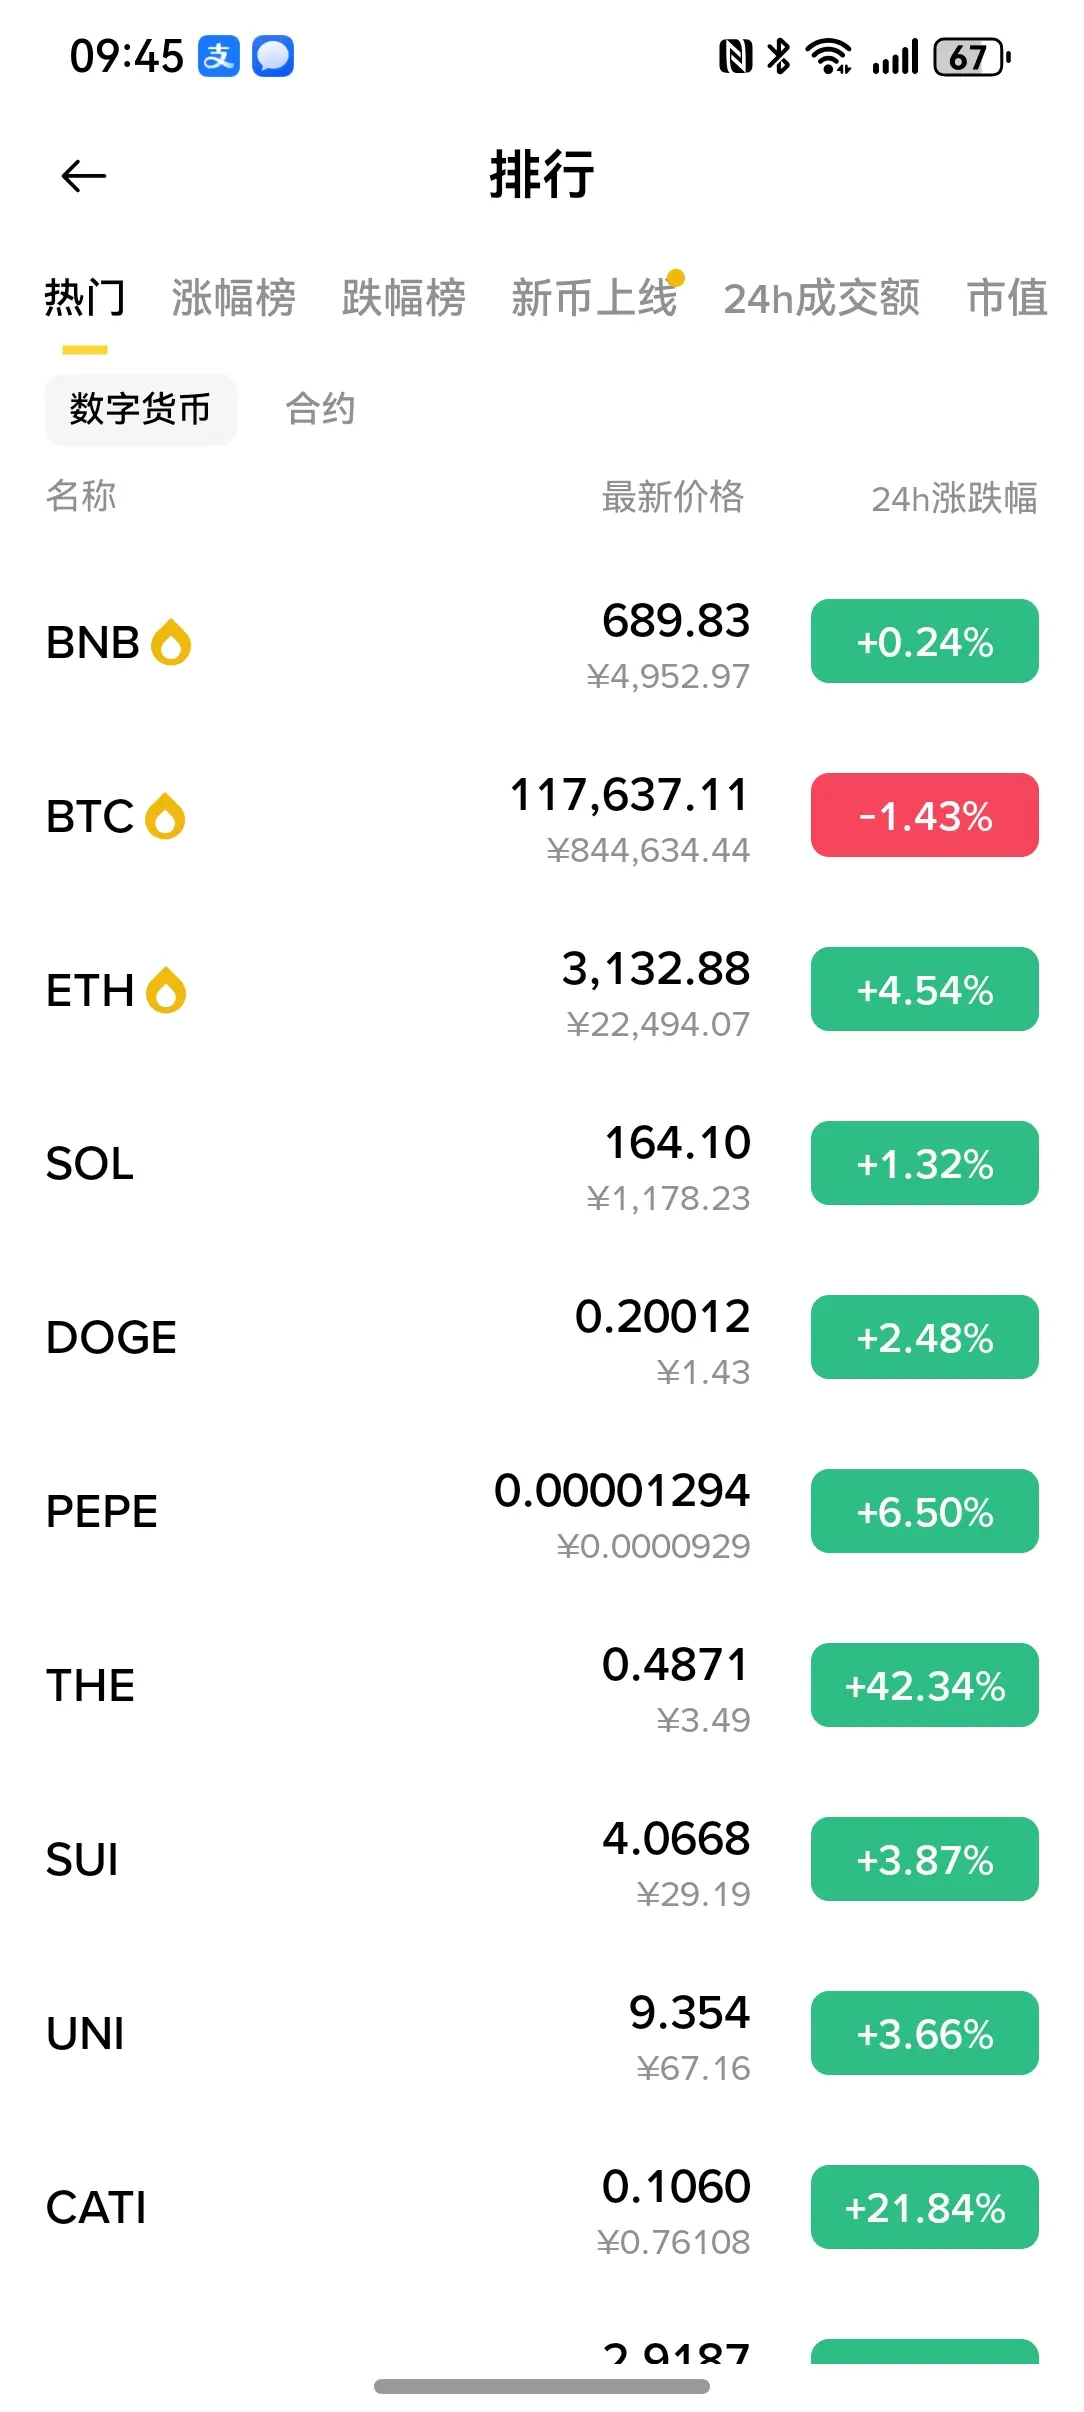
Task: Tap the back arrow icon
Action: pos(83,176)
